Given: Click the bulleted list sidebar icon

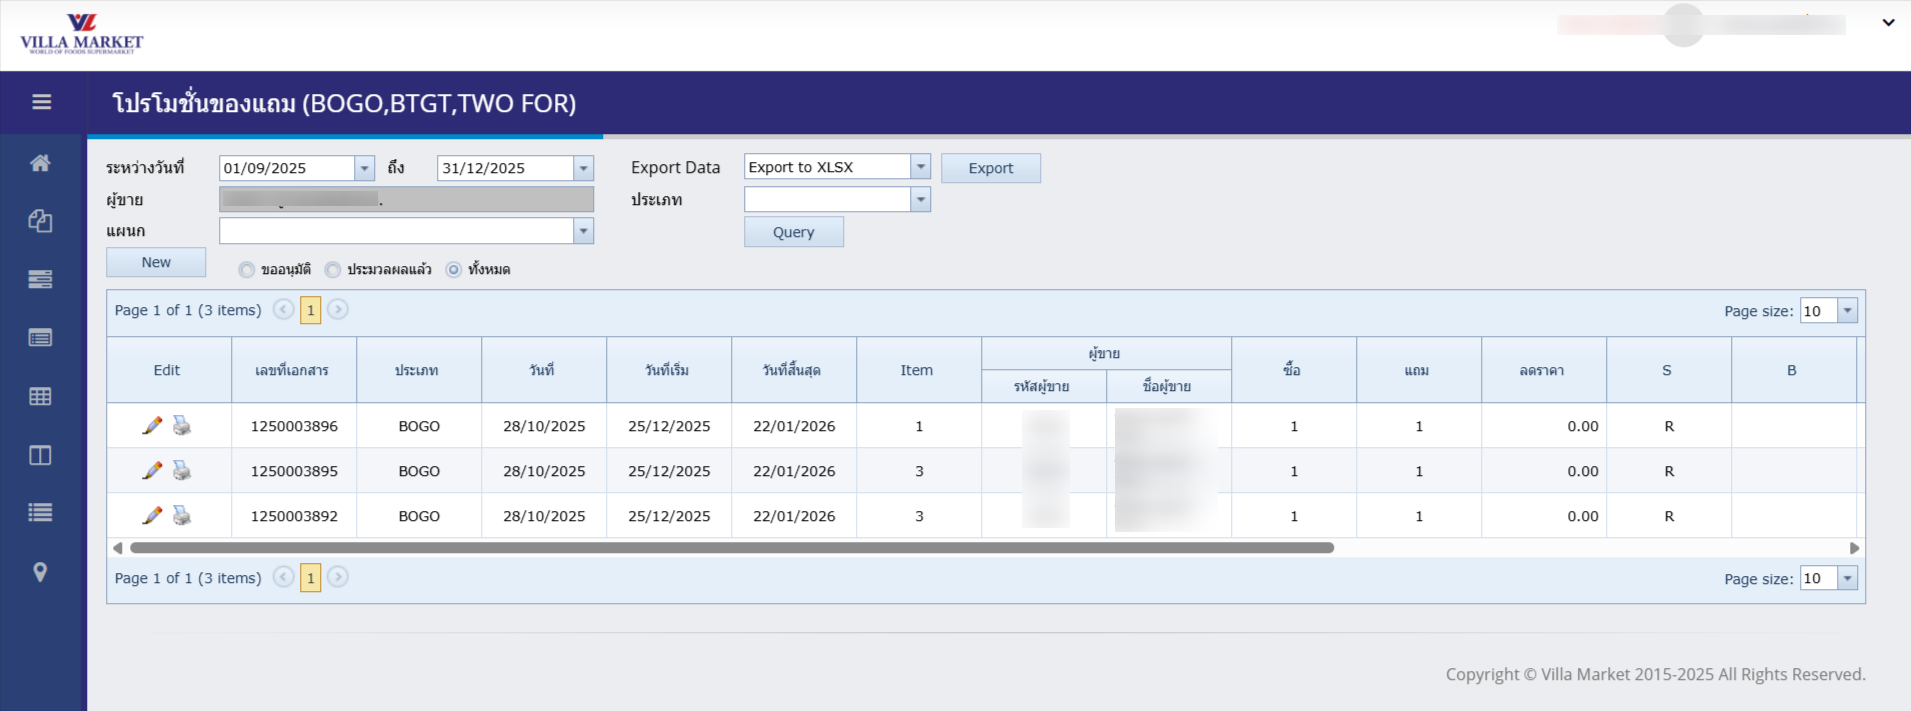Looking at the screenshot, I should tap(40, 513).
